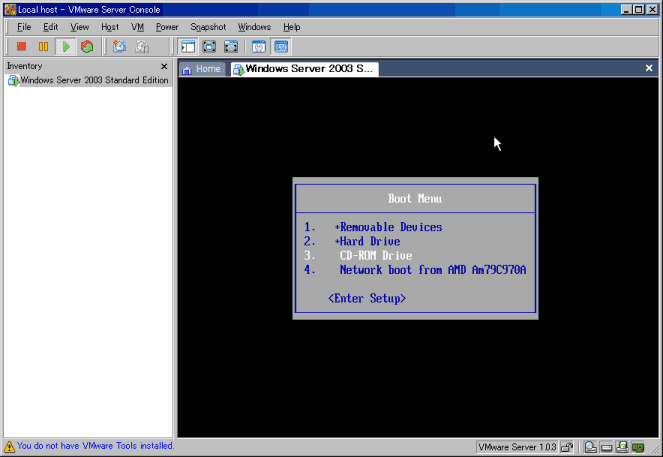Open the File menu
This screenshot has width=663, height=457.
pos(24,27)
